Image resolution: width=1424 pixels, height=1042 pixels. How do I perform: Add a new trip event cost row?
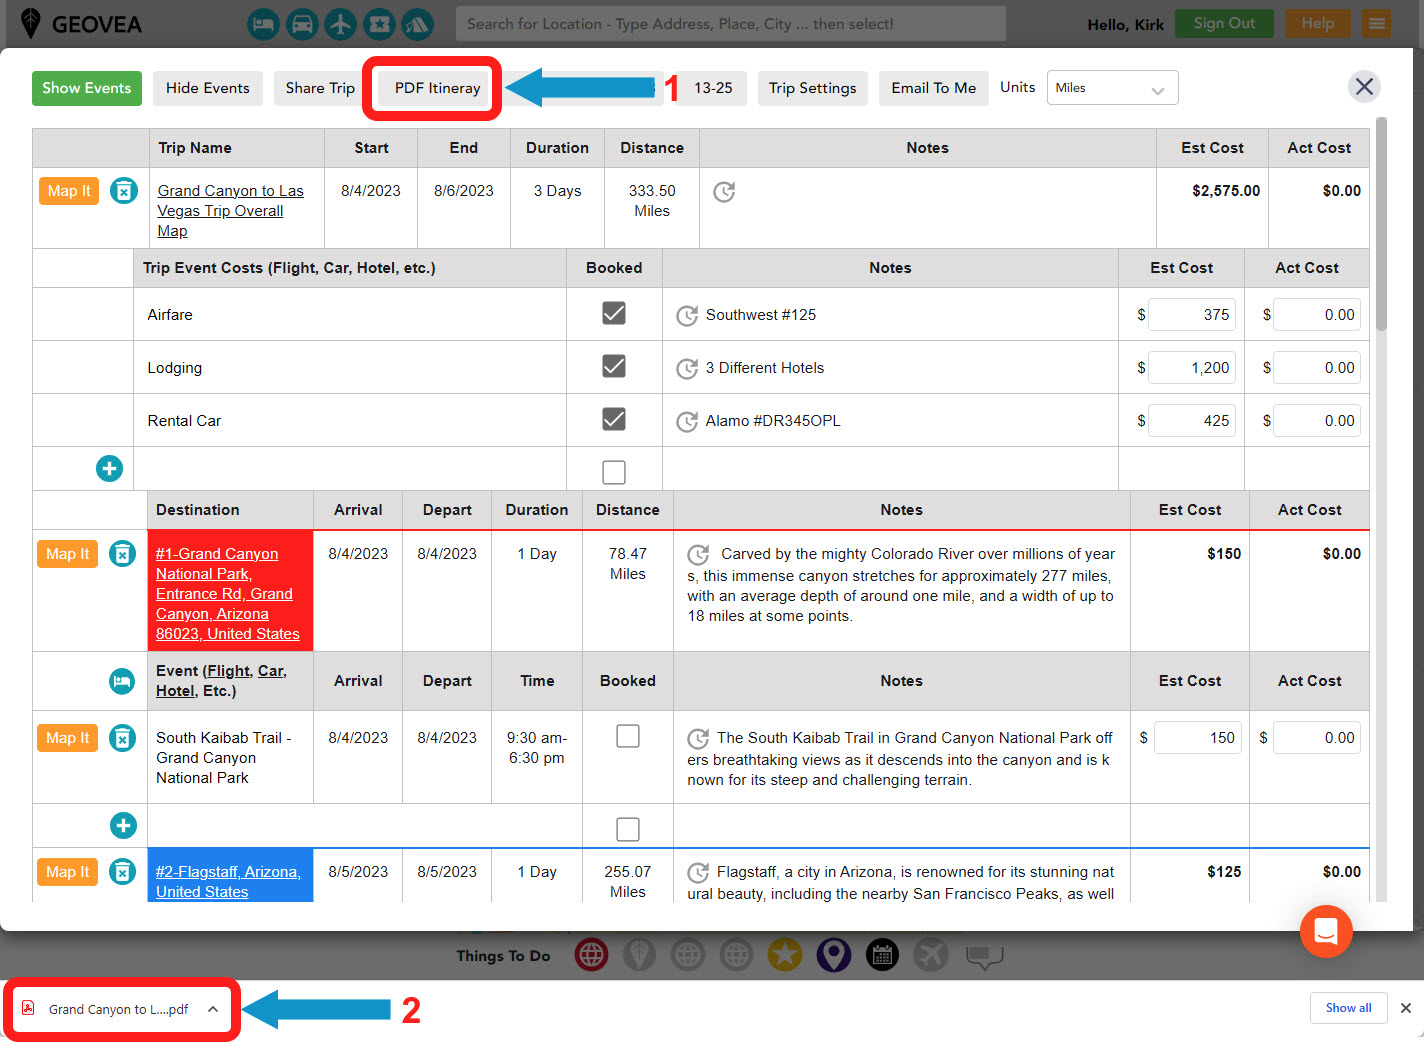click(109, 467)
